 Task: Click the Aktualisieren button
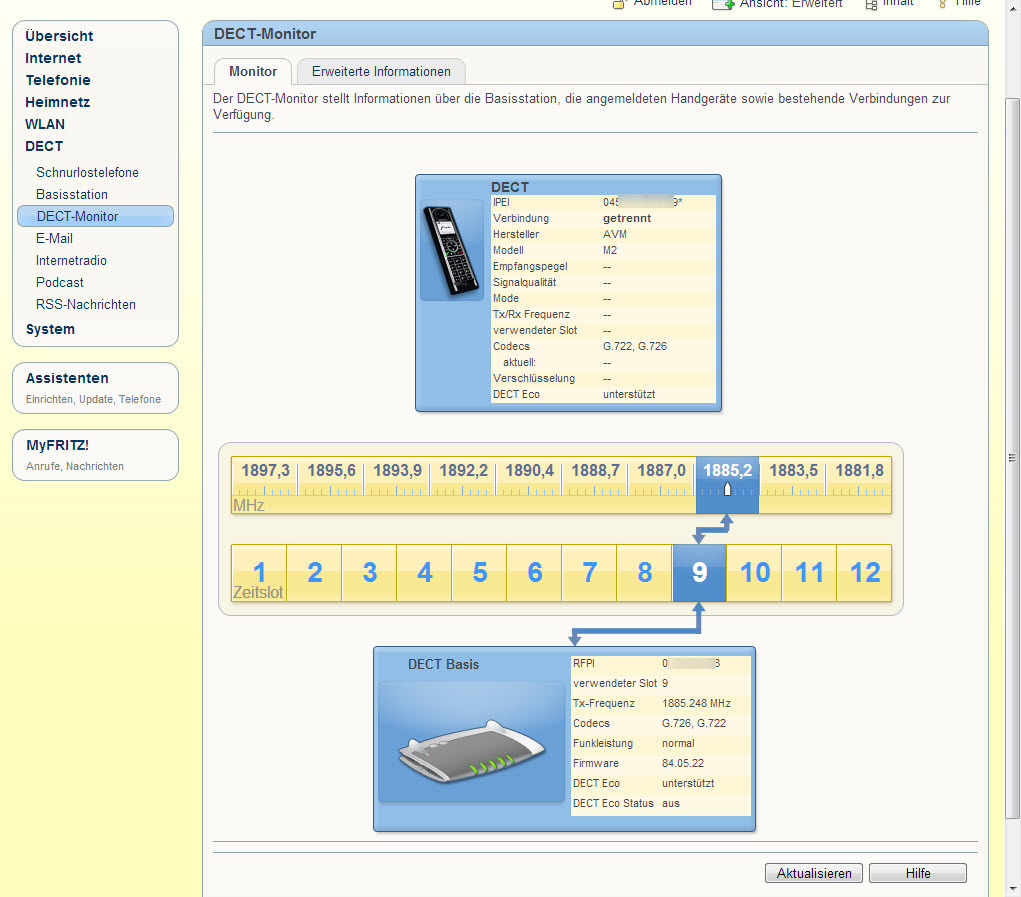(x=813, y=873)
